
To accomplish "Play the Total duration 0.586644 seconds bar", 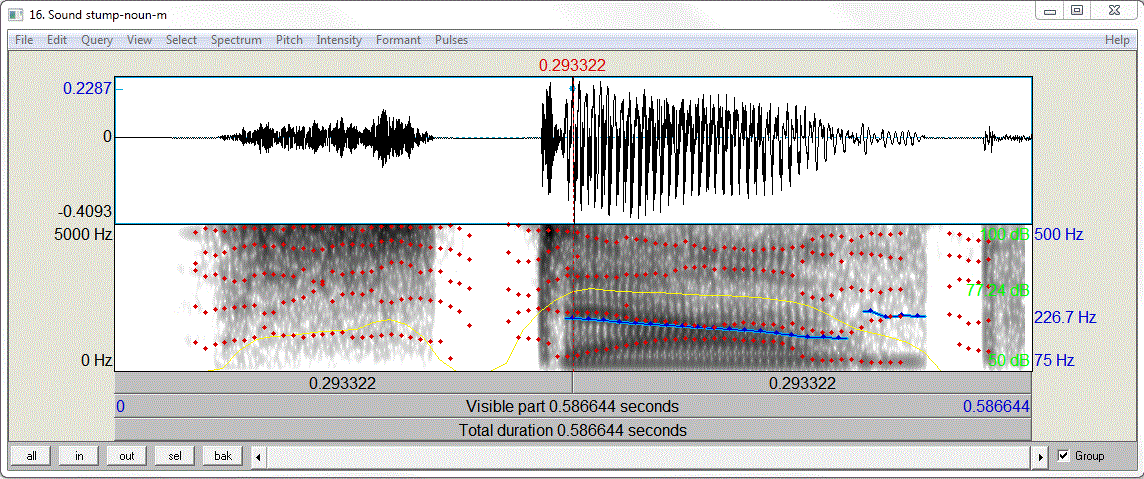I will [x=573, y=430].
